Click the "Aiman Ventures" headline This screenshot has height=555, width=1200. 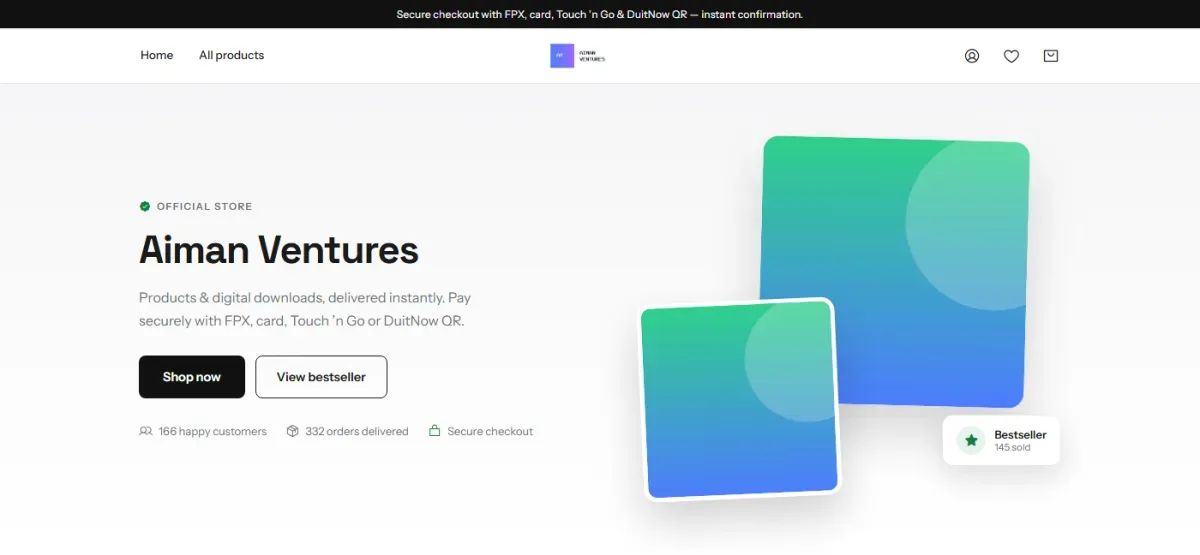coord(279,249)
